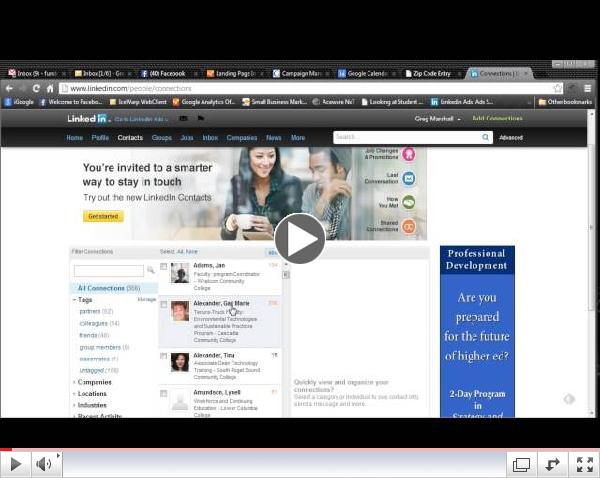This screenshot has width=600, height=478.
Task: Expand the Industries filter section
Action: point(90,405)
